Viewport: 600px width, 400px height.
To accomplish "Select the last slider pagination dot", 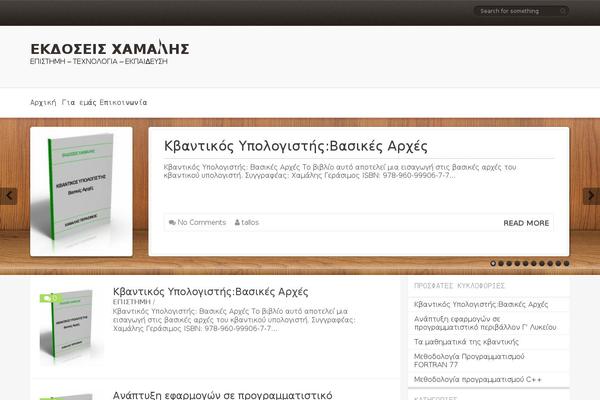I will 567,263.
